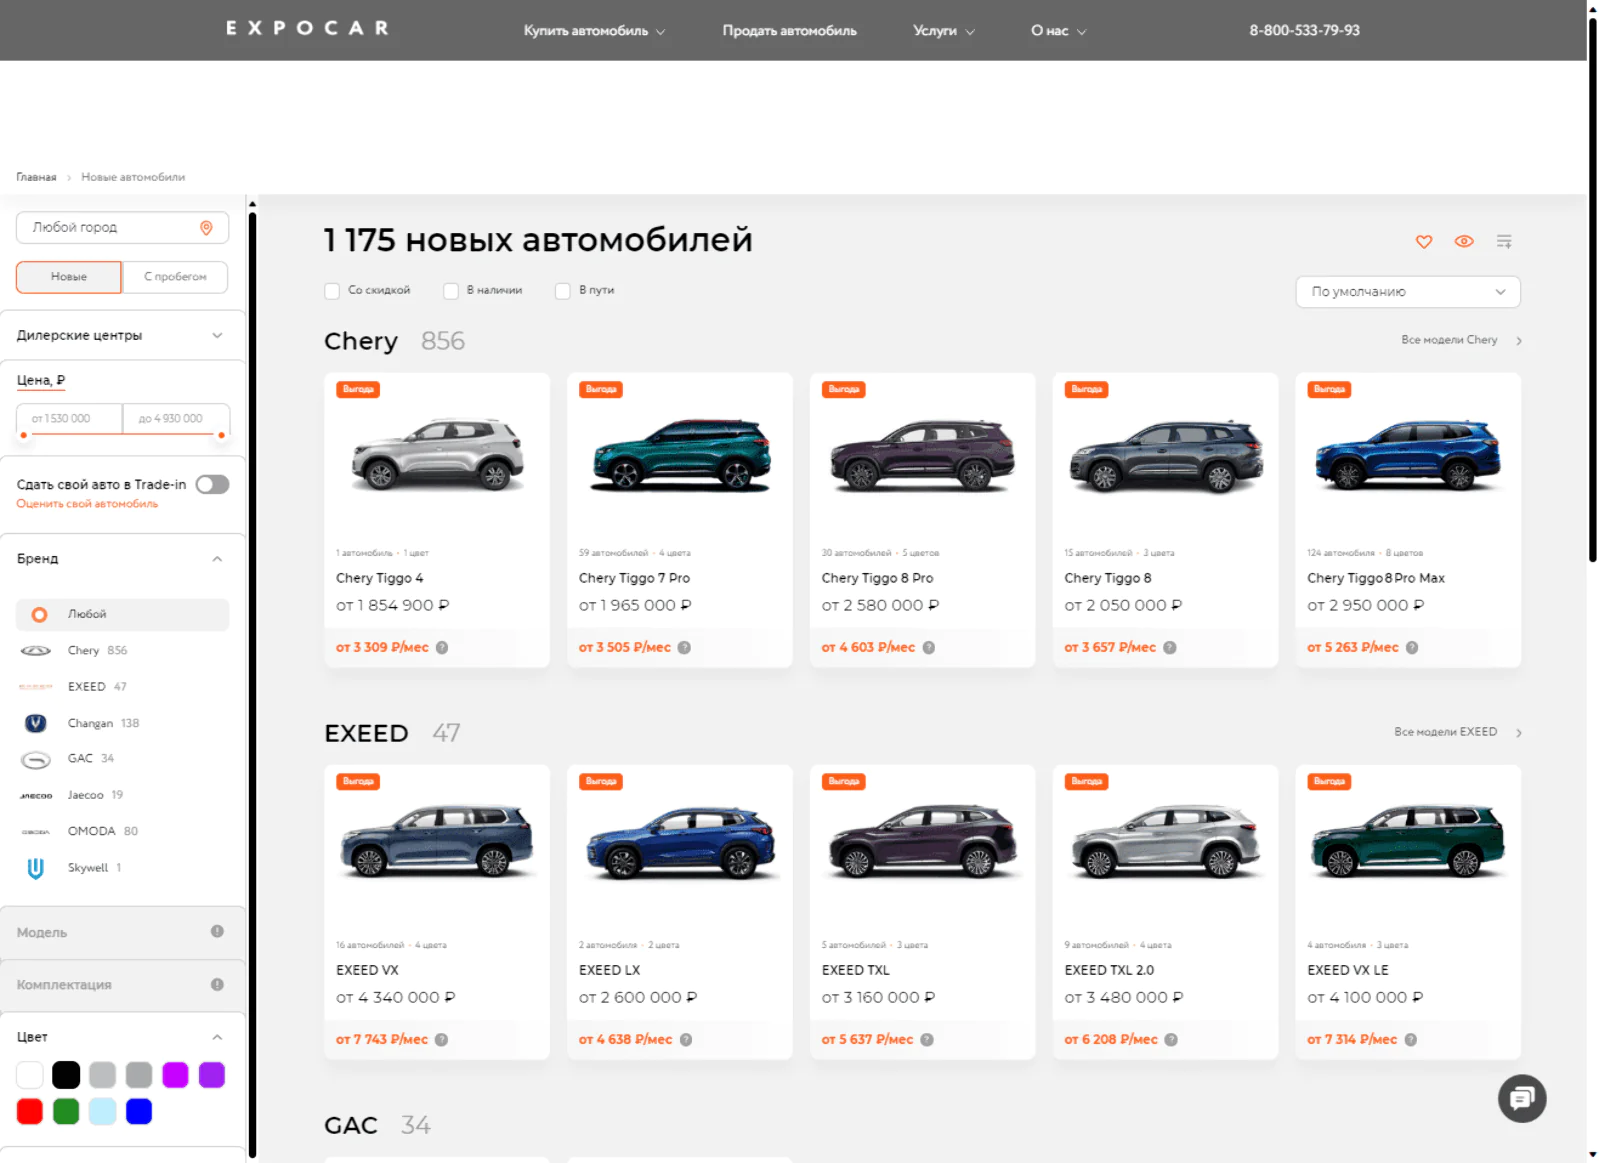1599x1163 pixels.
Task: Show payment info for EXEED LX
Action: tap(686, 1040)
